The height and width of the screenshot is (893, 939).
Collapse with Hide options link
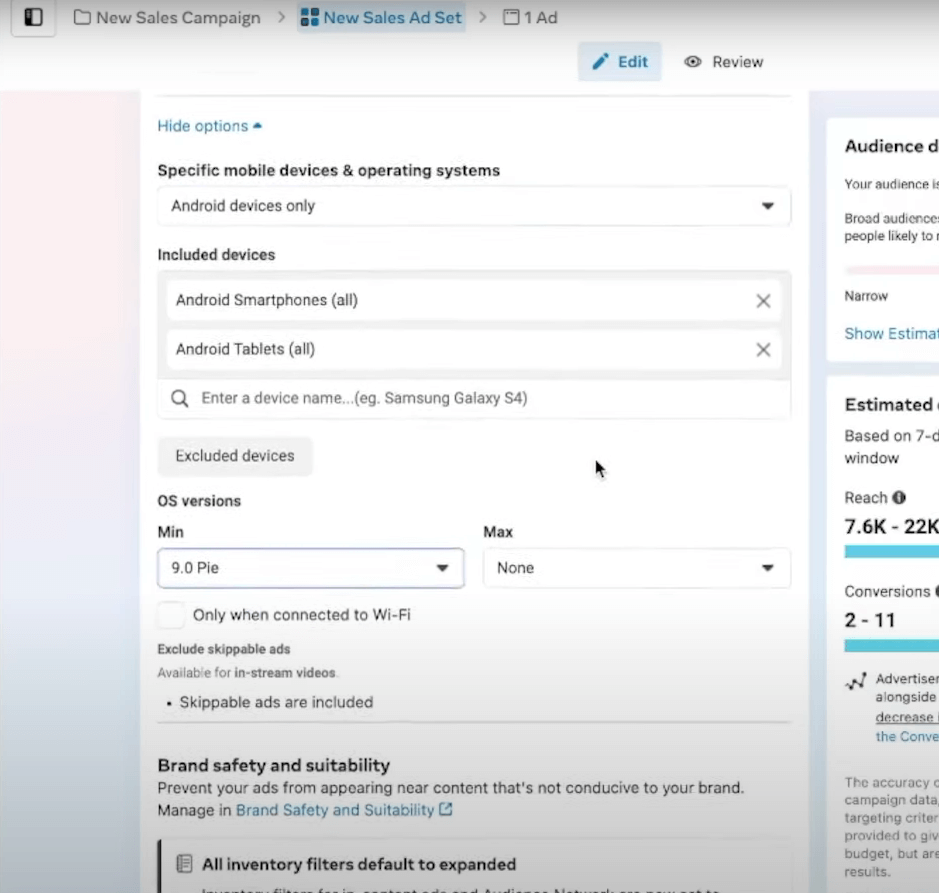pyautogui.click(x=210, y=126)
